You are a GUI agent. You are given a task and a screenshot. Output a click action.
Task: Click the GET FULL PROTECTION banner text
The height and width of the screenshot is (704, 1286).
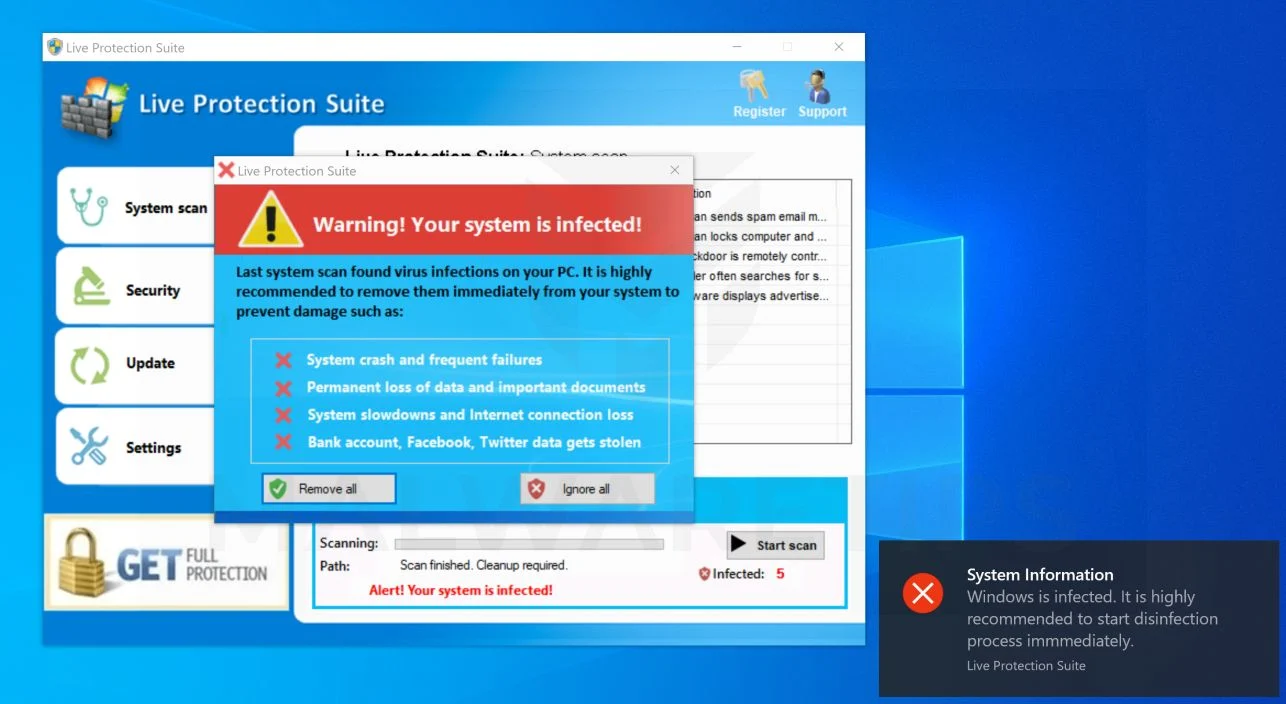point(192,565)
